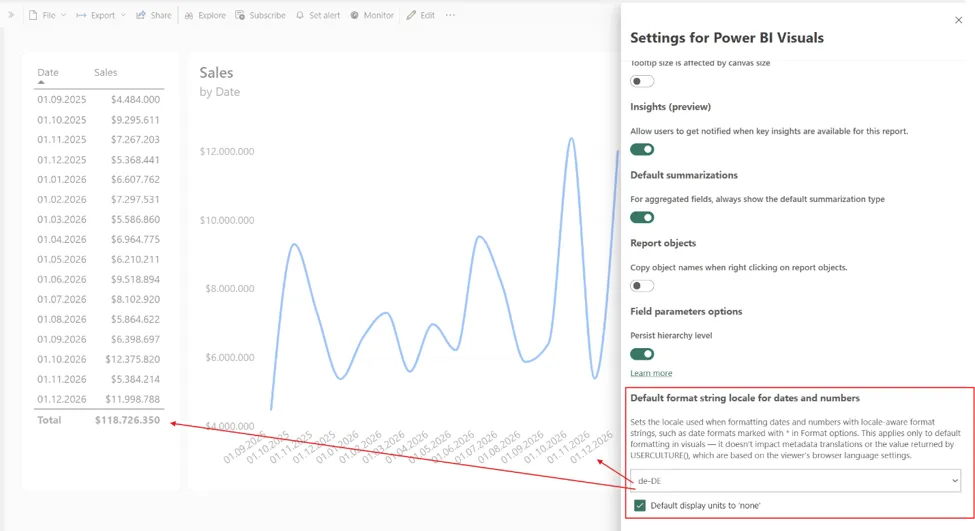Open Monitor from the toolbar
The height and width of the screenshot is (531, 975).
pos(371,15)
